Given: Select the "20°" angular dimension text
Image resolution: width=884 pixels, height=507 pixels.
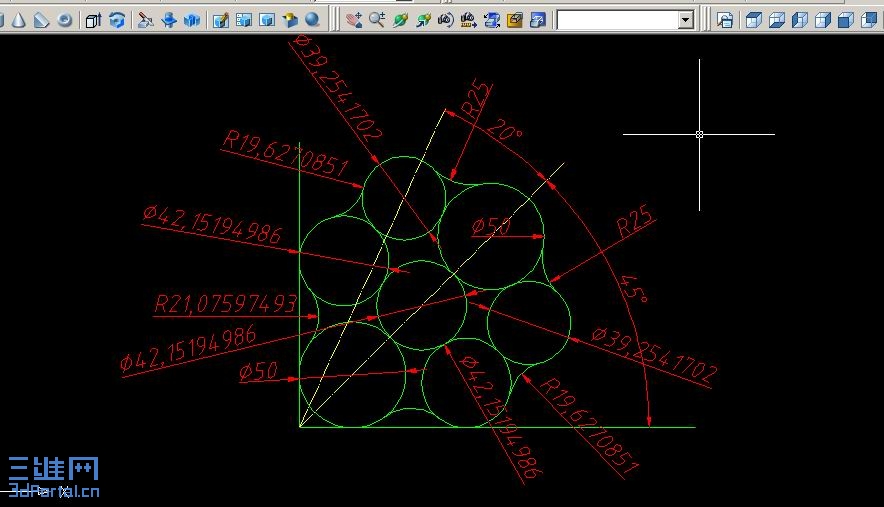Looking at the screenshot, I should click(505, 130).
